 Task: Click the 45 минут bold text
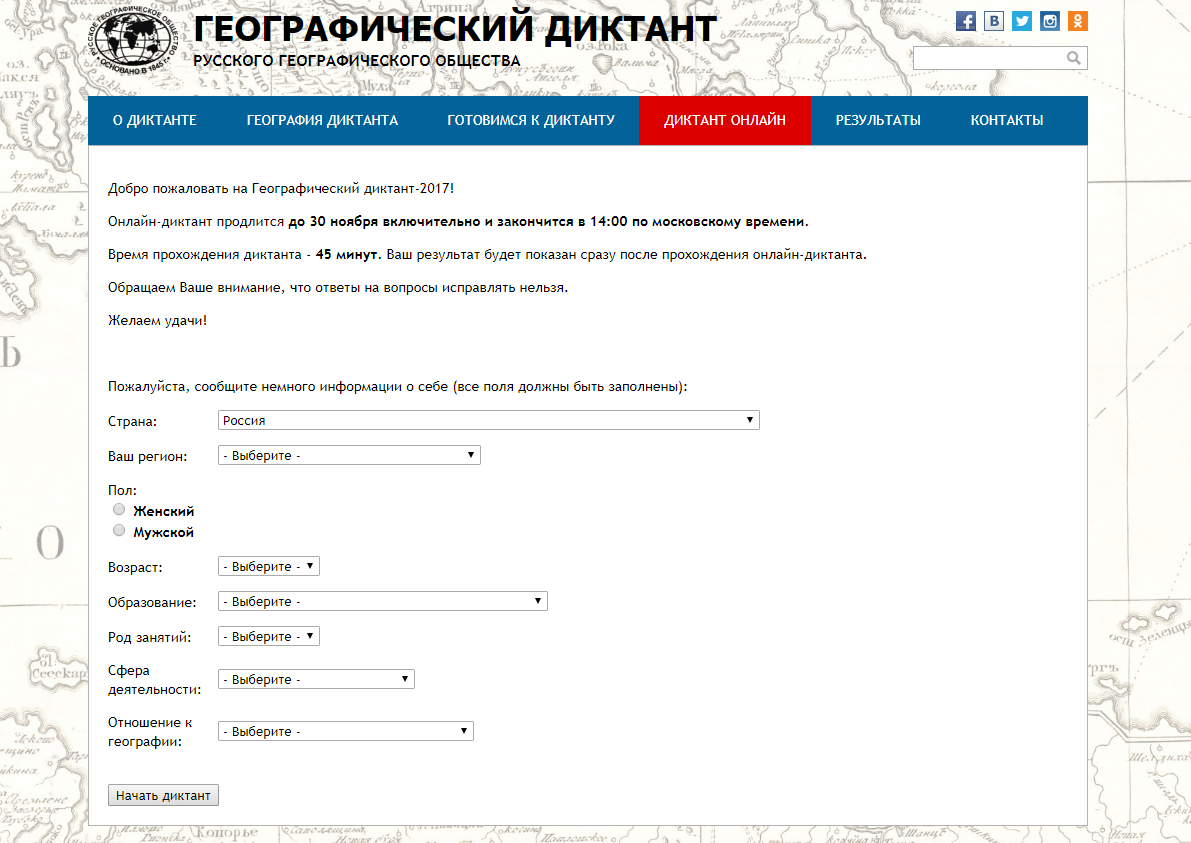pyautogui.click(x=346, y=254)
